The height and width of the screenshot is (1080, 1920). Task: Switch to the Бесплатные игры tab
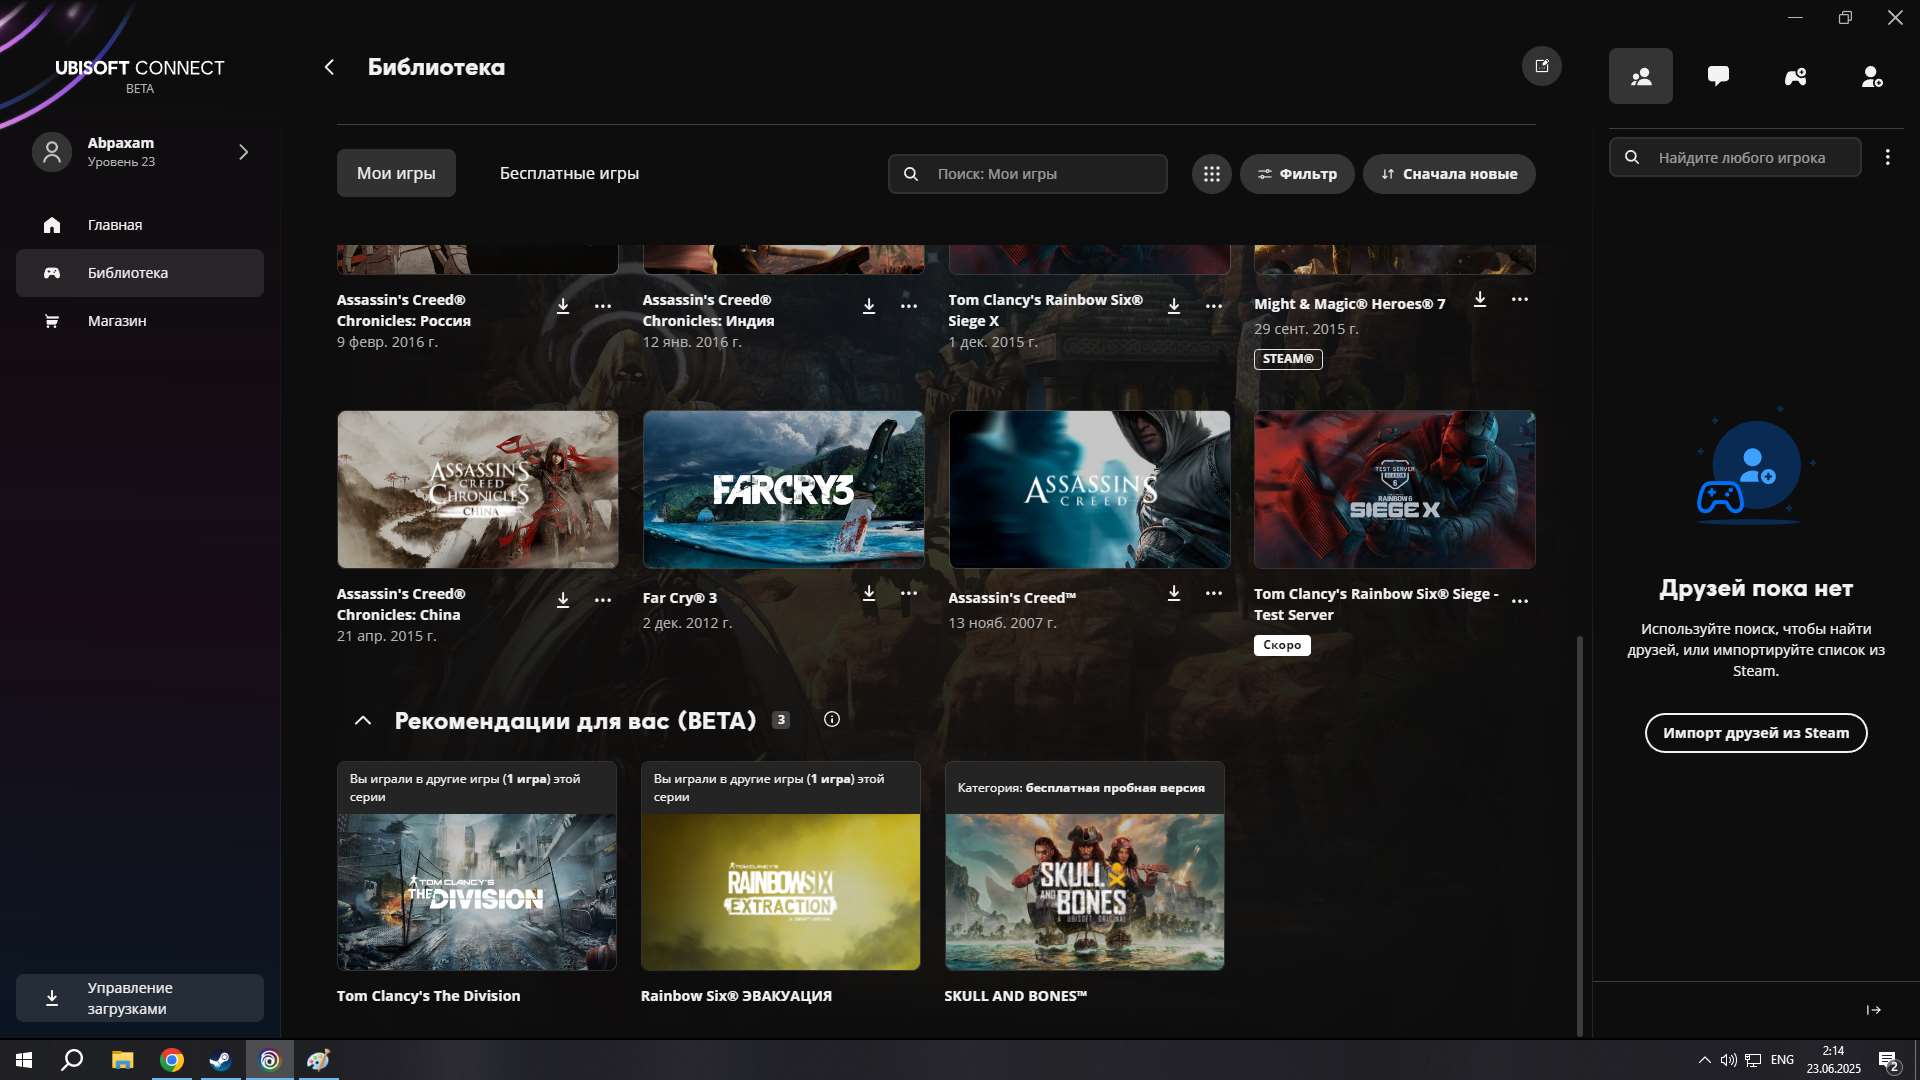tap(568, 172)
